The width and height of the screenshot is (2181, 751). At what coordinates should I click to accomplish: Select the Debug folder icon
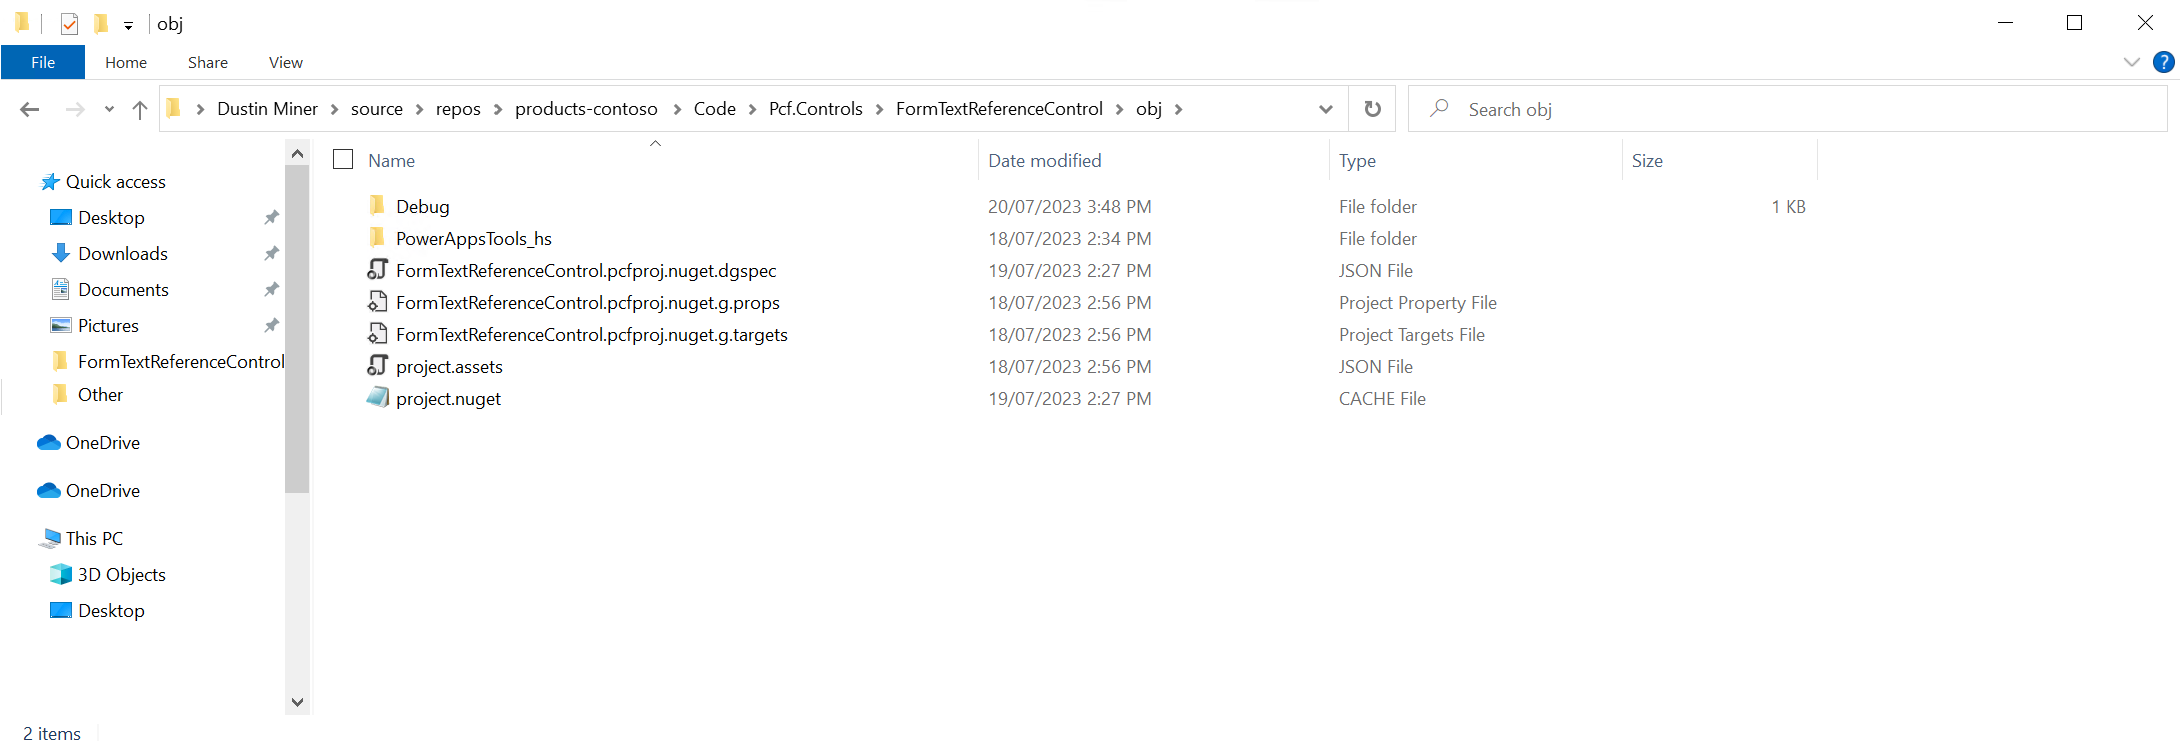377,206
